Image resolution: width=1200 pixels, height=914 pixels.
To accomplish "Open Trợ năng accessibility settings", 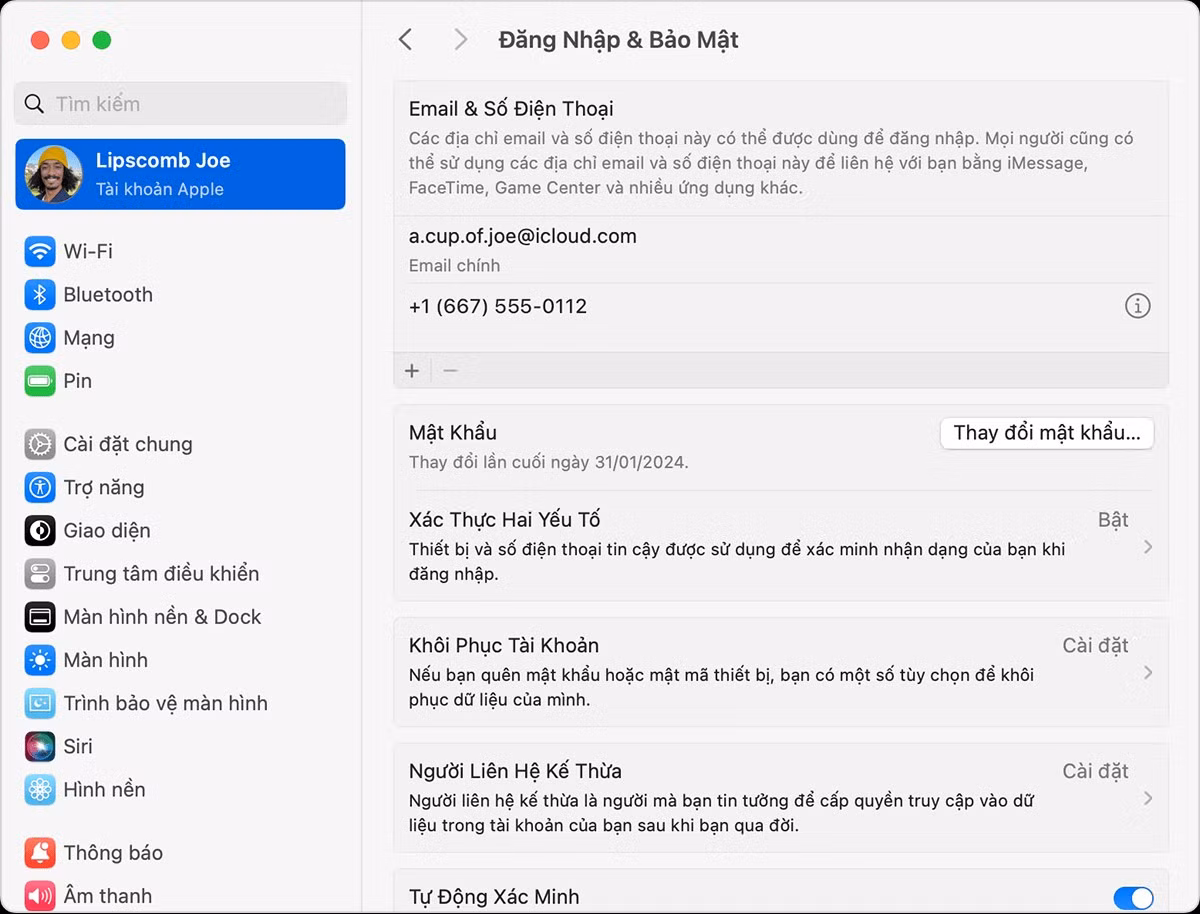I will point(39,487).
